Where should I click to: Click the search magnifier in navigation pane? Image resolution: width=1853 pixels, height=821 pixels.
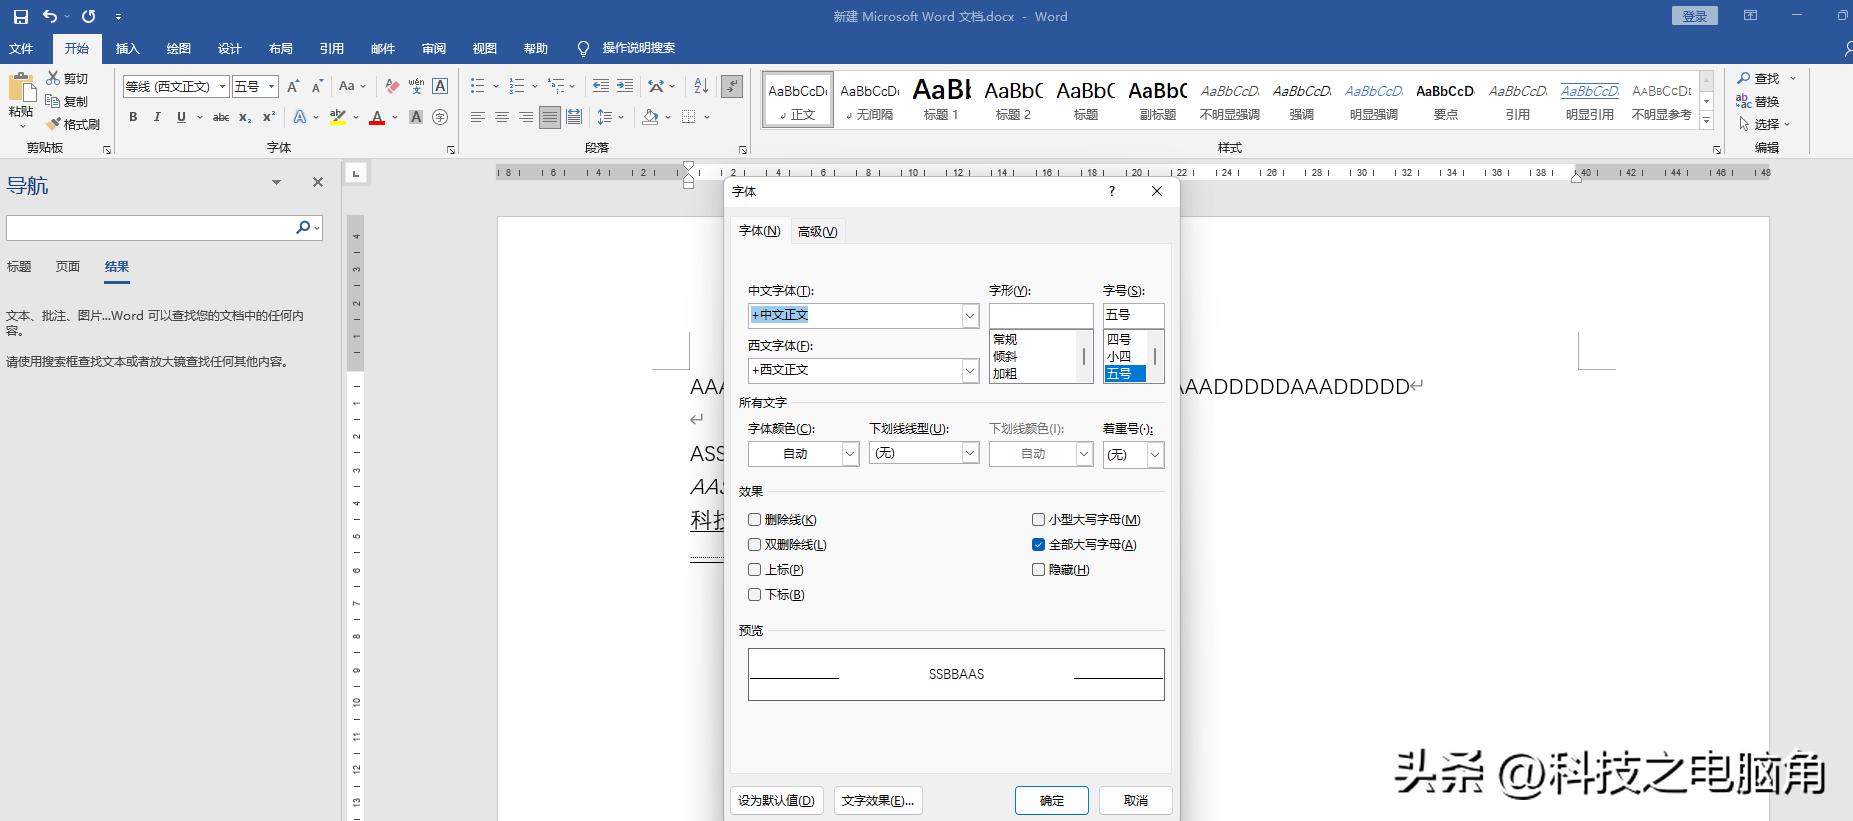pos(303,227)
